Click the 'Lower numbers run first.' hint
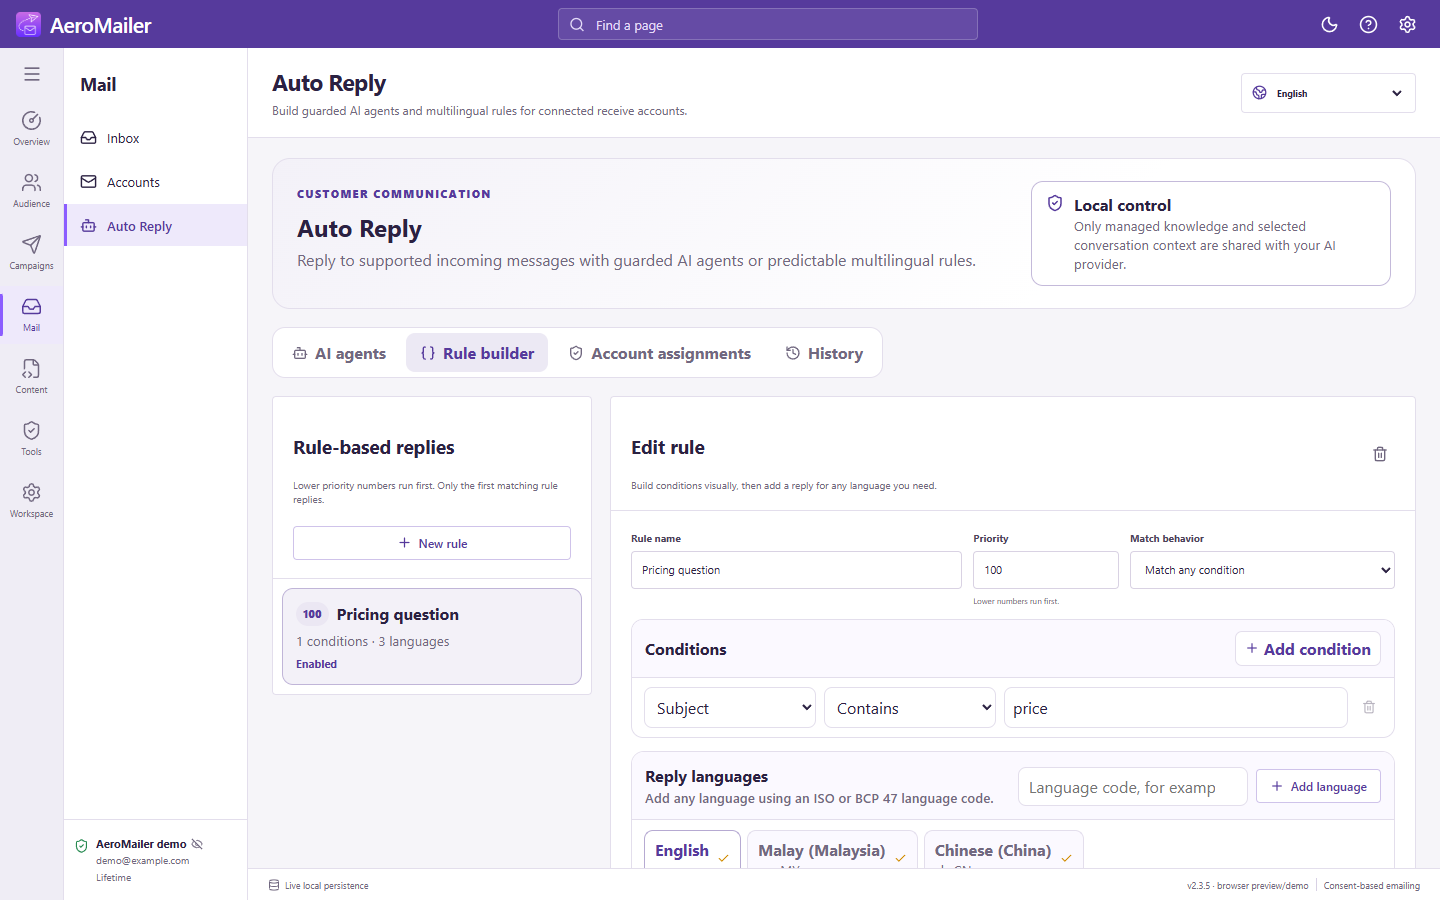 pyautogui.click(x=1016, y=601)
